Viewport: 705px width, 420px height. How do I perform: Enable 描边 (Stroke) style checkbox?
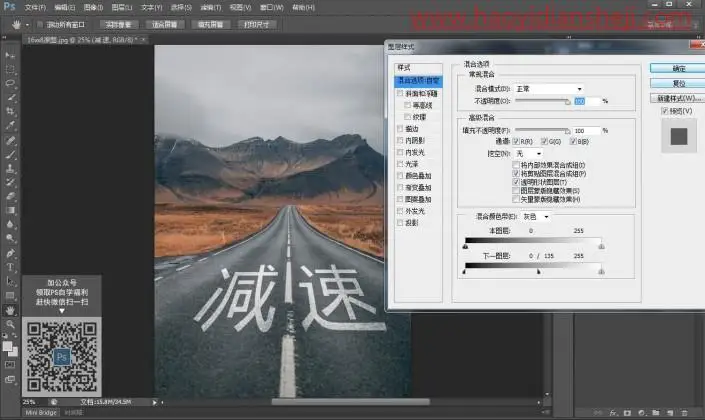400,129
